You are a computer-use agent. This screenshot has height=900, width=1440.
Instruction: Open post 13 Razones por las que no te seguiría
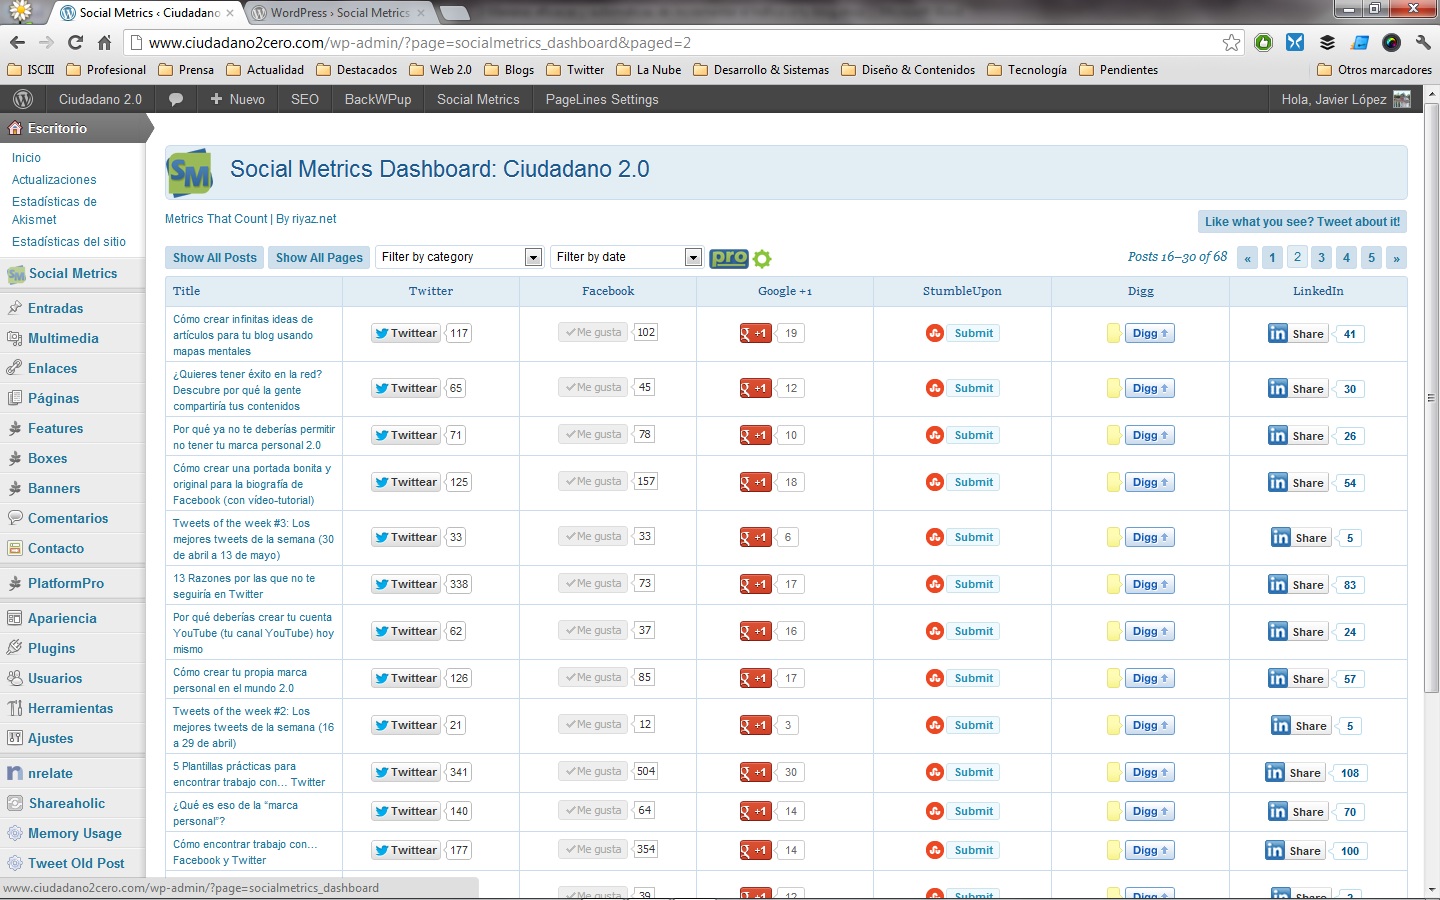click(x=244, y=586)
